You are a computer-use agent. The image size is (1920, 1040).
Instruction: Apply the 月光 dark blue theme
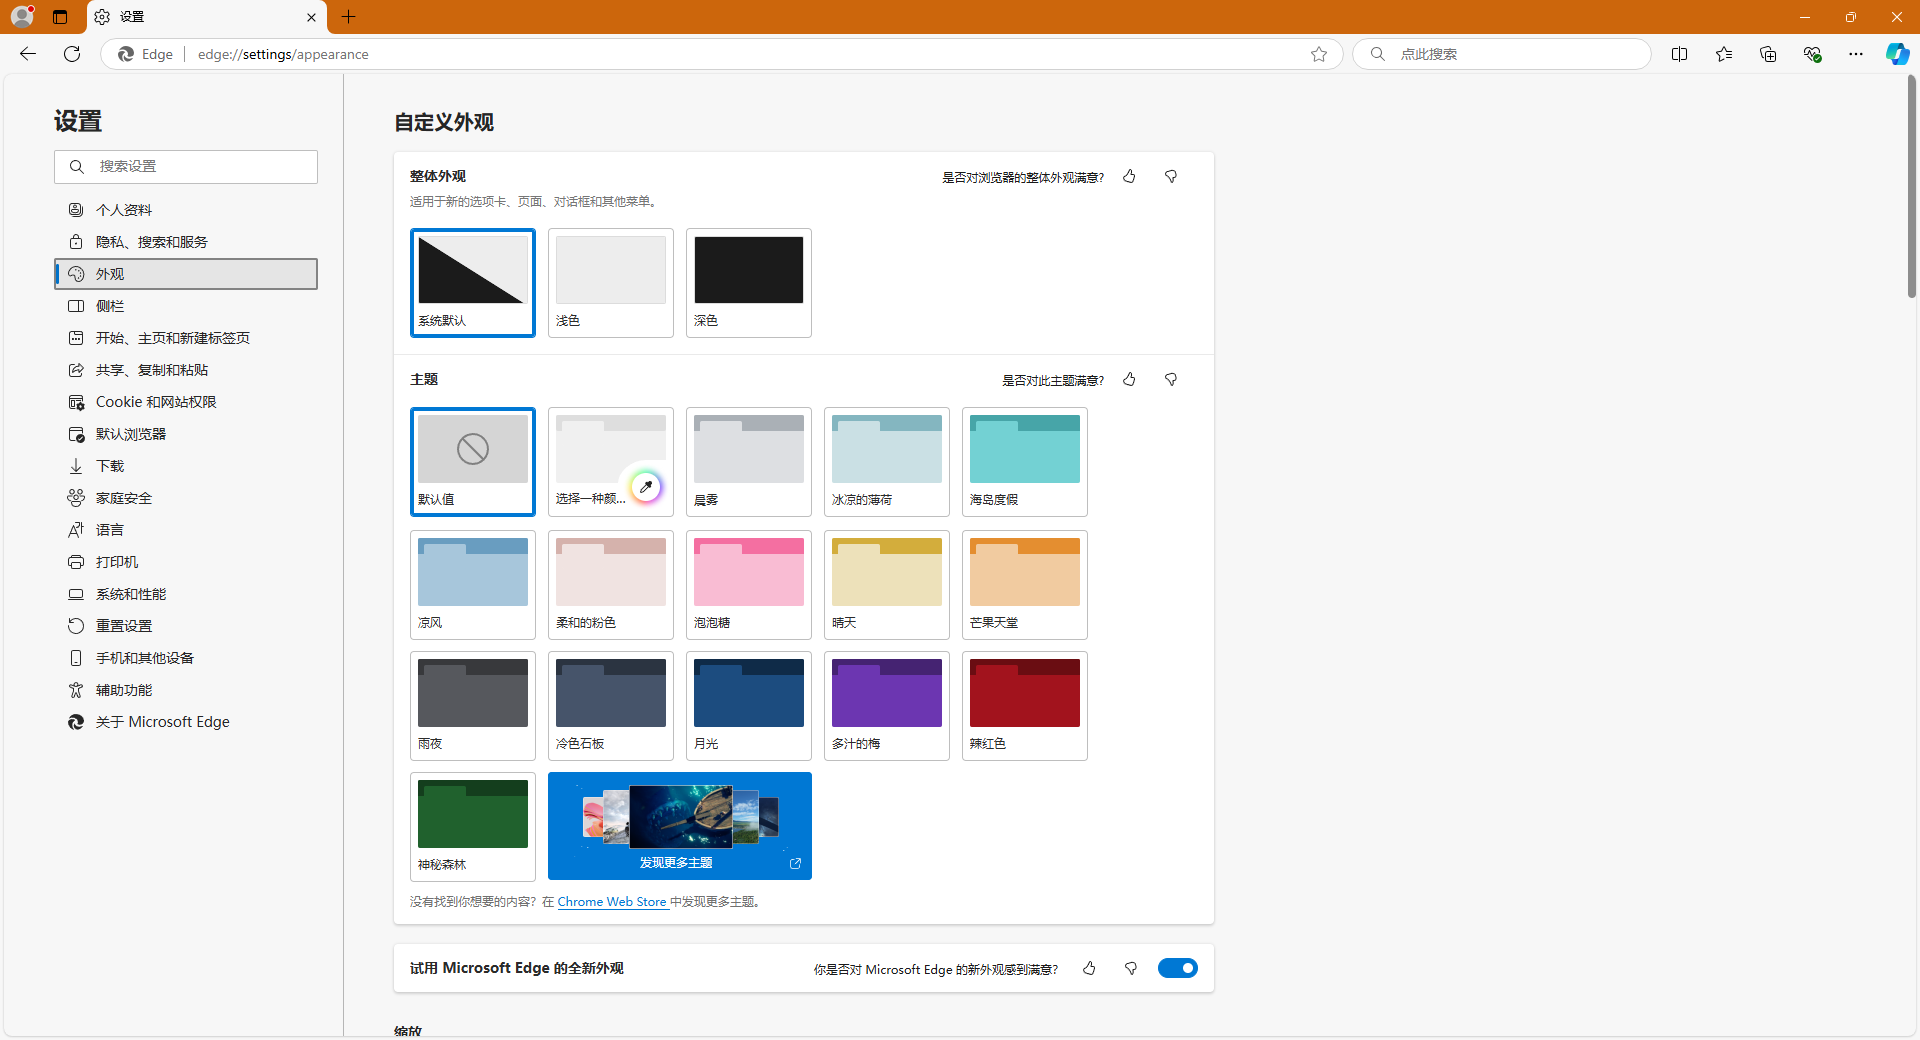point(749,706)
